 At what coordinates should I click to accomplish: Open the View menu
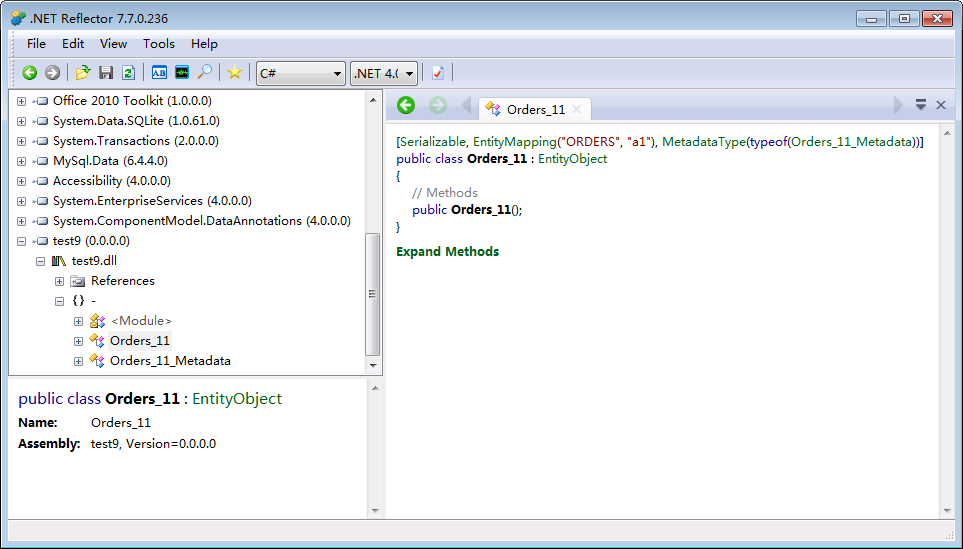113,44
